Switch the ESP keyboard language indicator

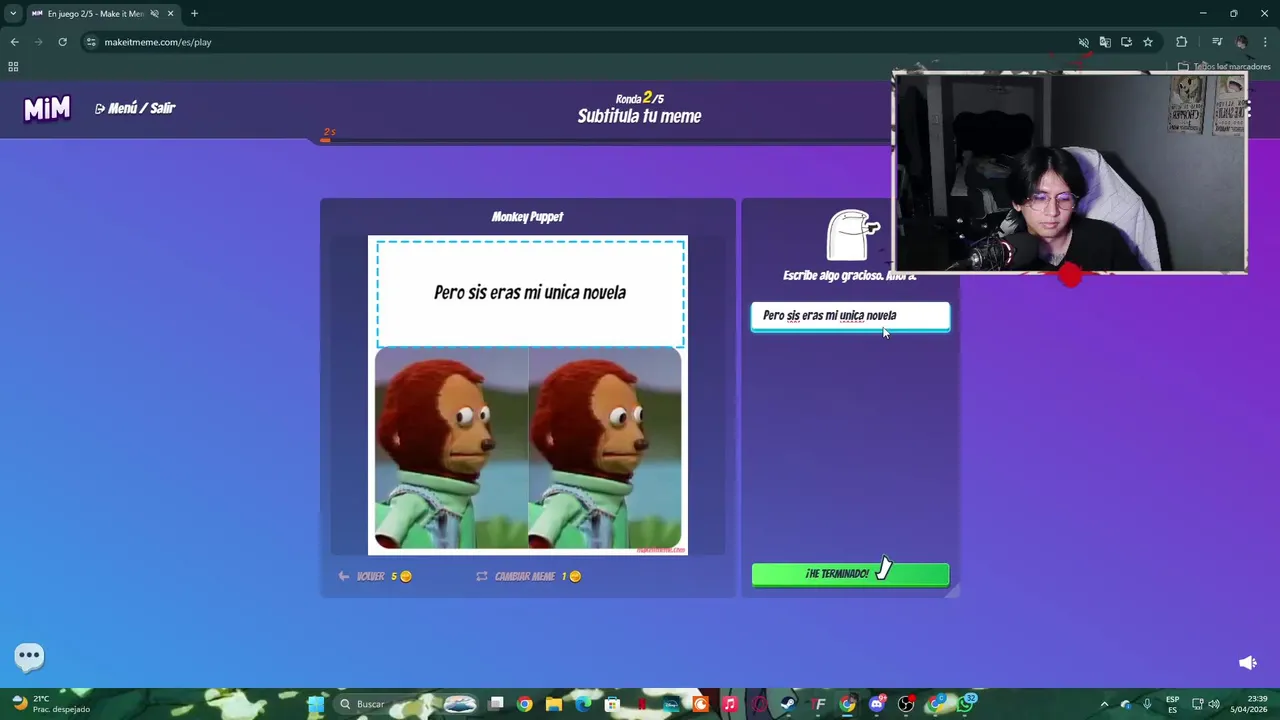coord(1172,704)
